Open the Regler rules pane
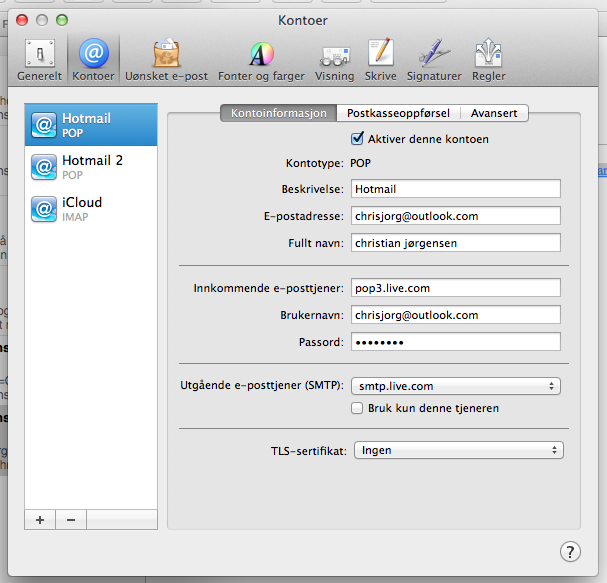This screenshot has height=583, width=607. point(489,60)
